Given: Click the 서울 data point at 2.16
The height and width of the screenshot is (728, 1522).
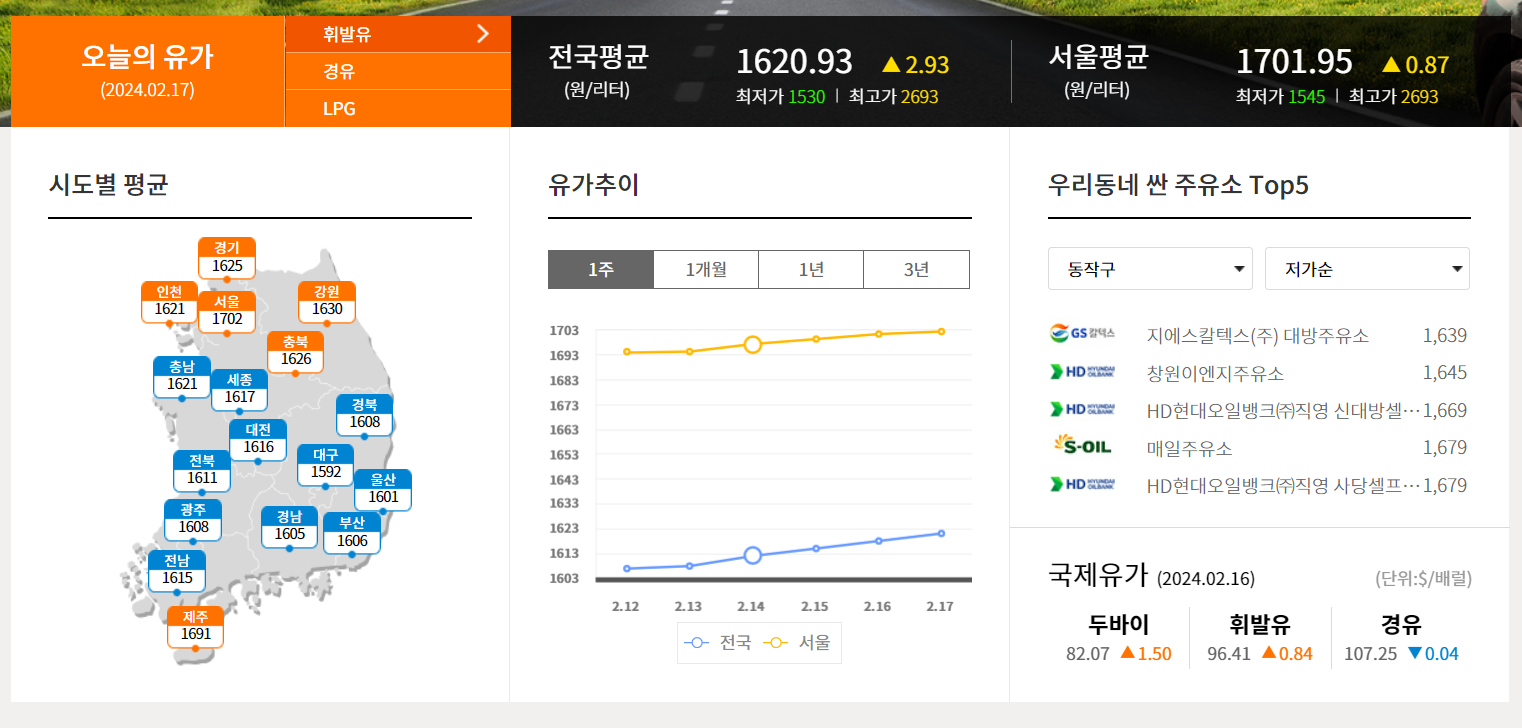Looking at the screenshot, I should 879,334.
